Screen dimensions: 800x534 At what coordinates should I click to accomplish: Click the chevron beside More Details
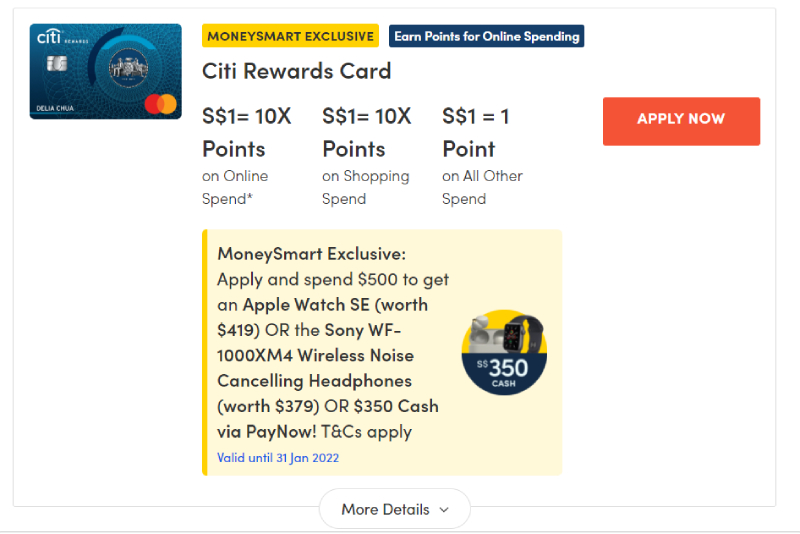coord(444,510)
